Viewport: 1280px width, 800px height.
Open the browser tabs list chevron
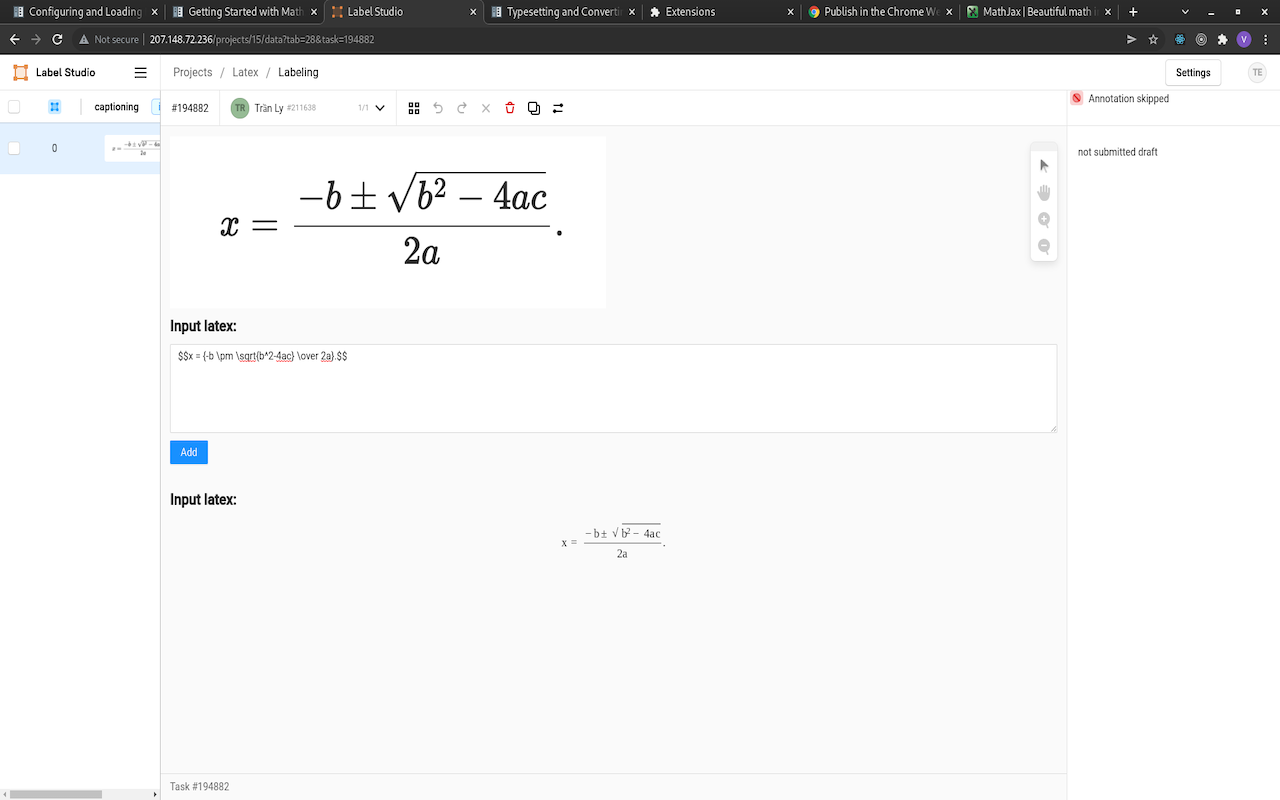tap(1184, 14)
